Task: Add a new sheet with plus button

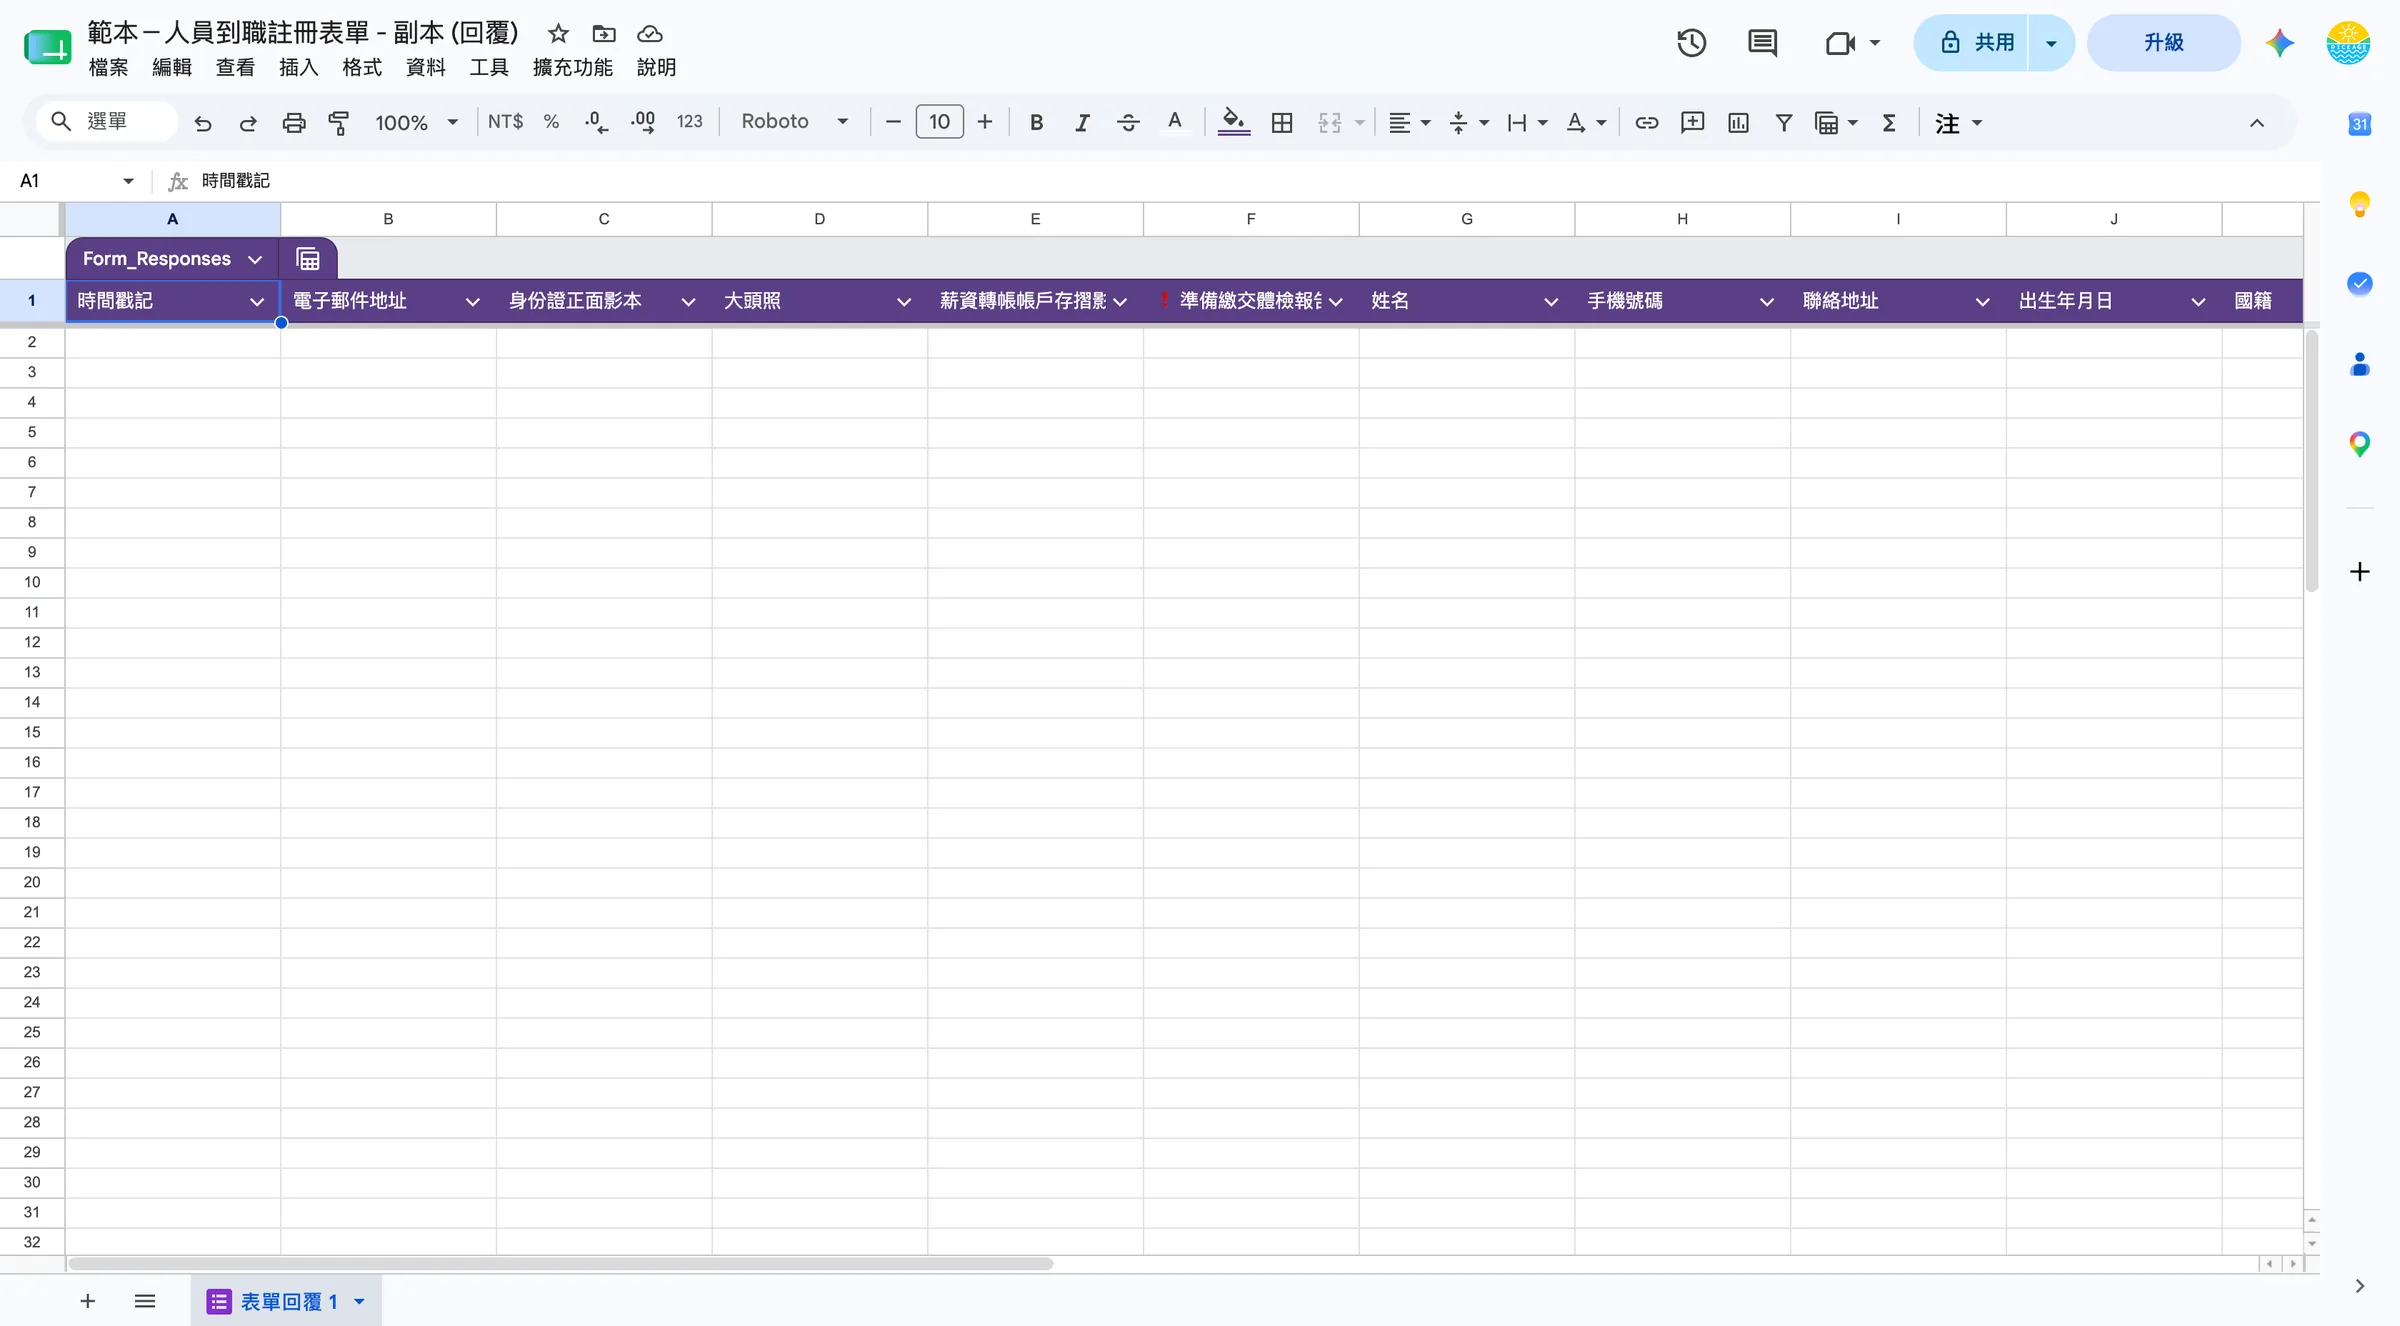Action: click(88, 1301)
